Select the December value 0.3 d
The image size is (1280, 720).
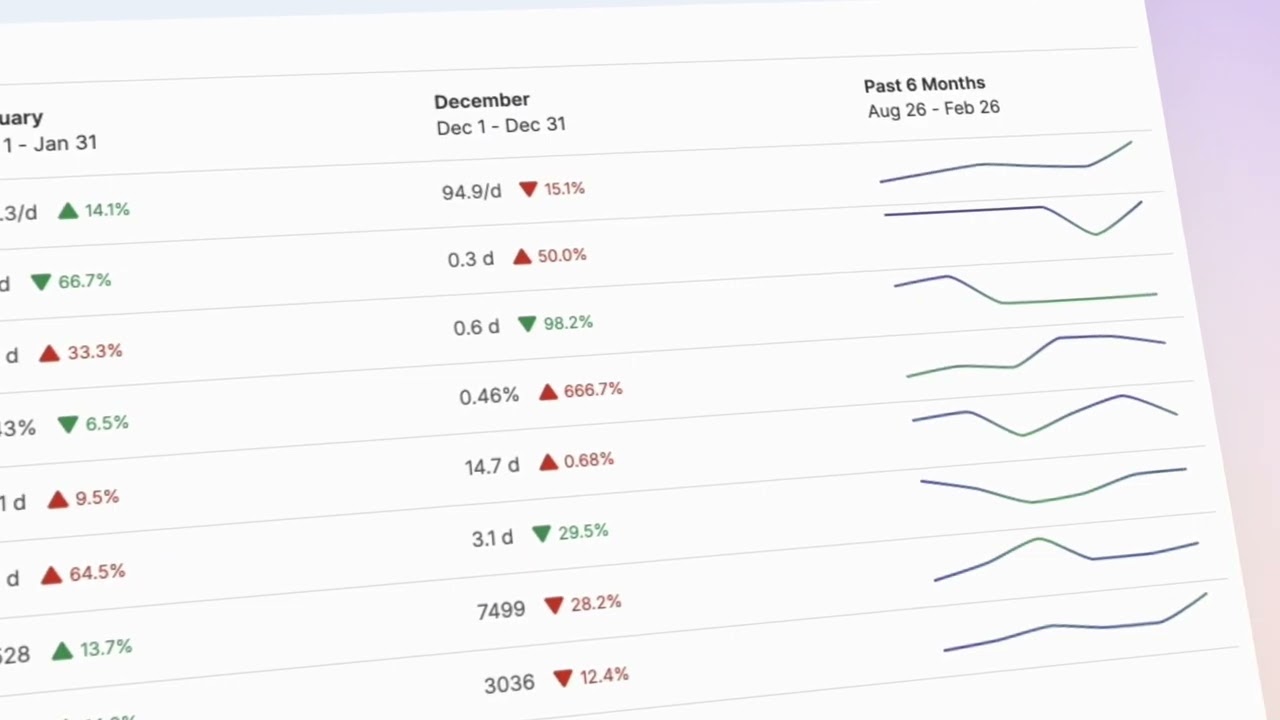click(x=471, y=260)
